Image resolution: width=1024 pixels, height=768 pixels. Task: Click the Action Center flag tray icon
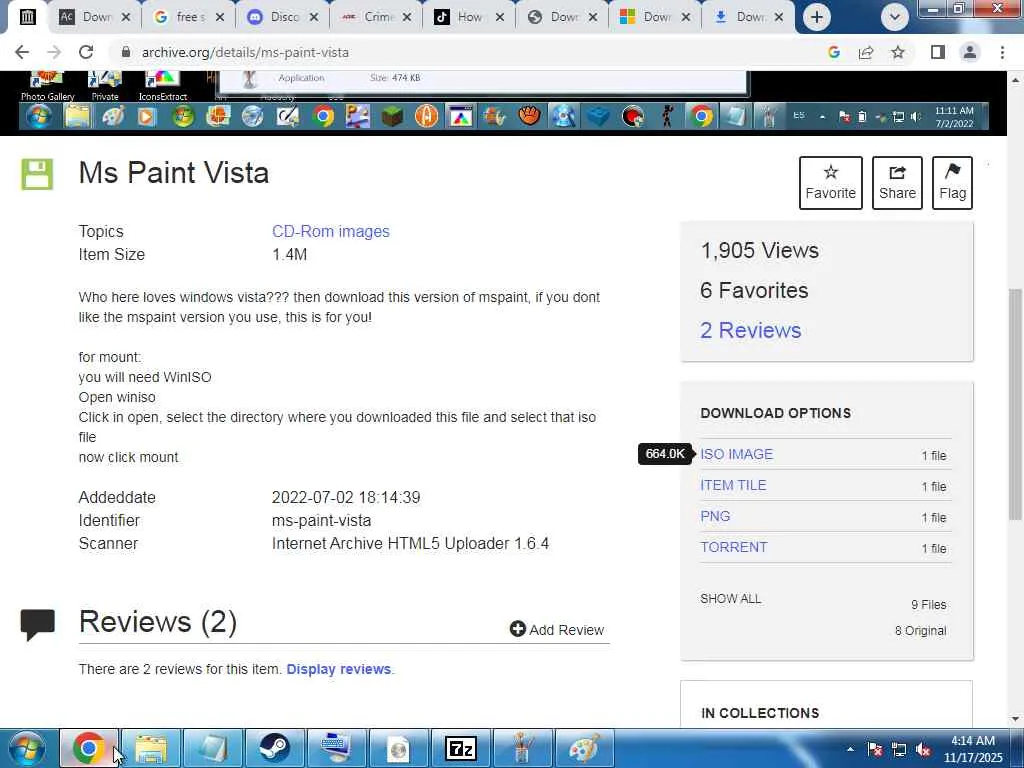875,749
